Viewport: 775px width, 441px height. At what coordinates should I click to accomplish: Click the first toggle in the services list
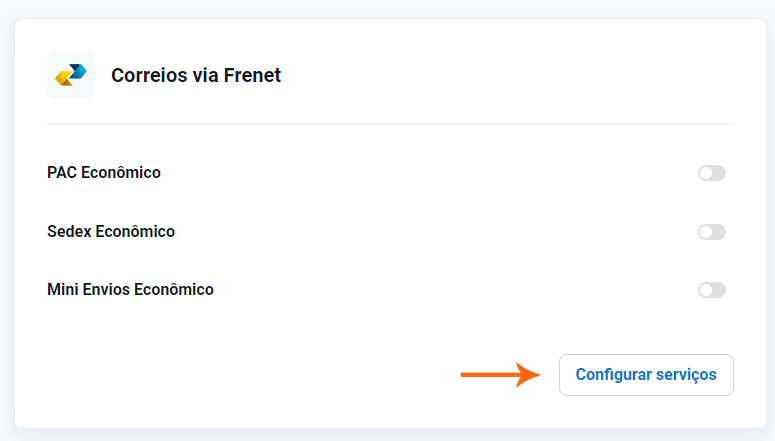[x=711, y=173]
